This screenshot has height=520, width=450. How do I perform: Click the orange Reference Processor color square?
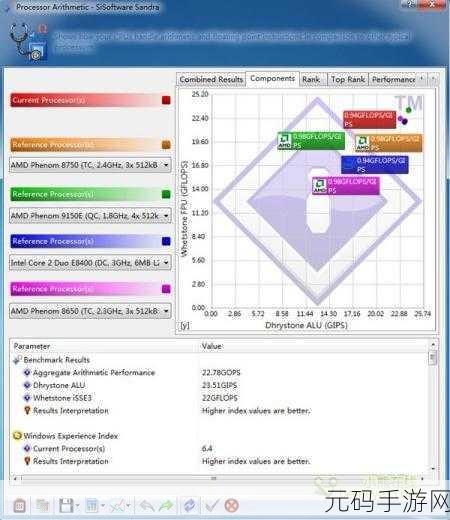[166, 145]
